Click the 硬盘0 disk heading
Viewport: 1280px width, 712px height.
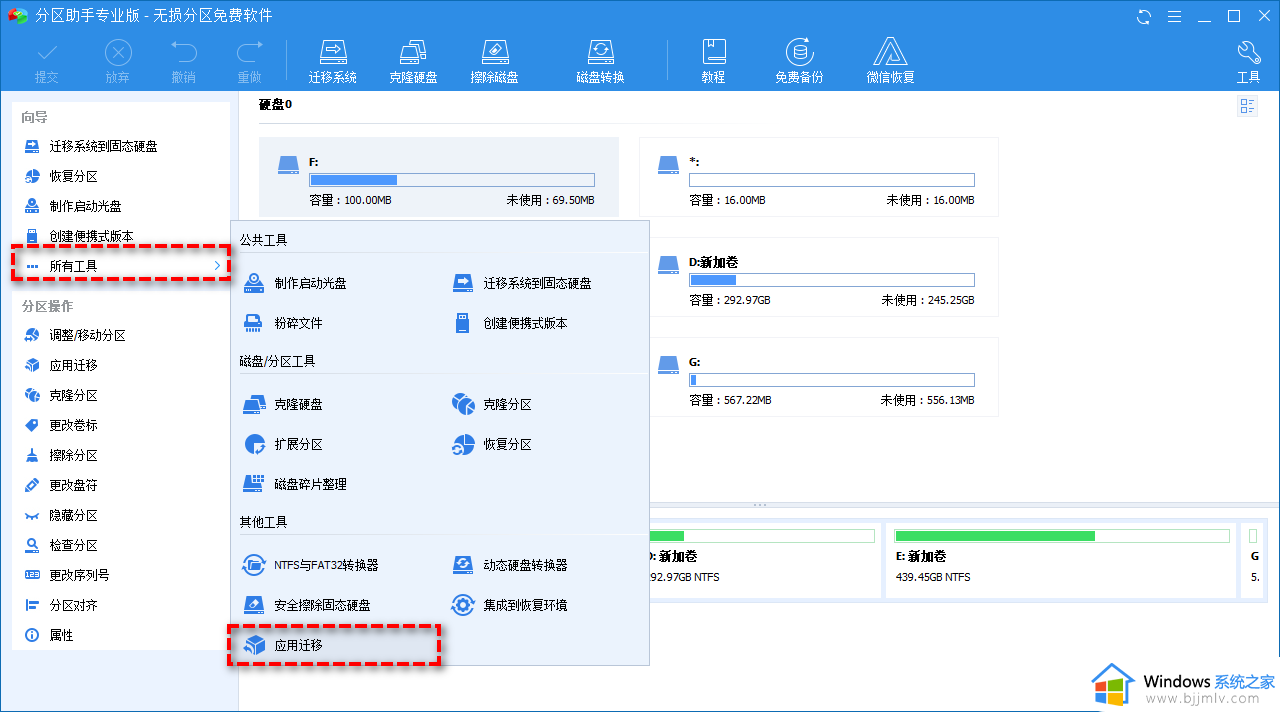[x=275, y=104]
